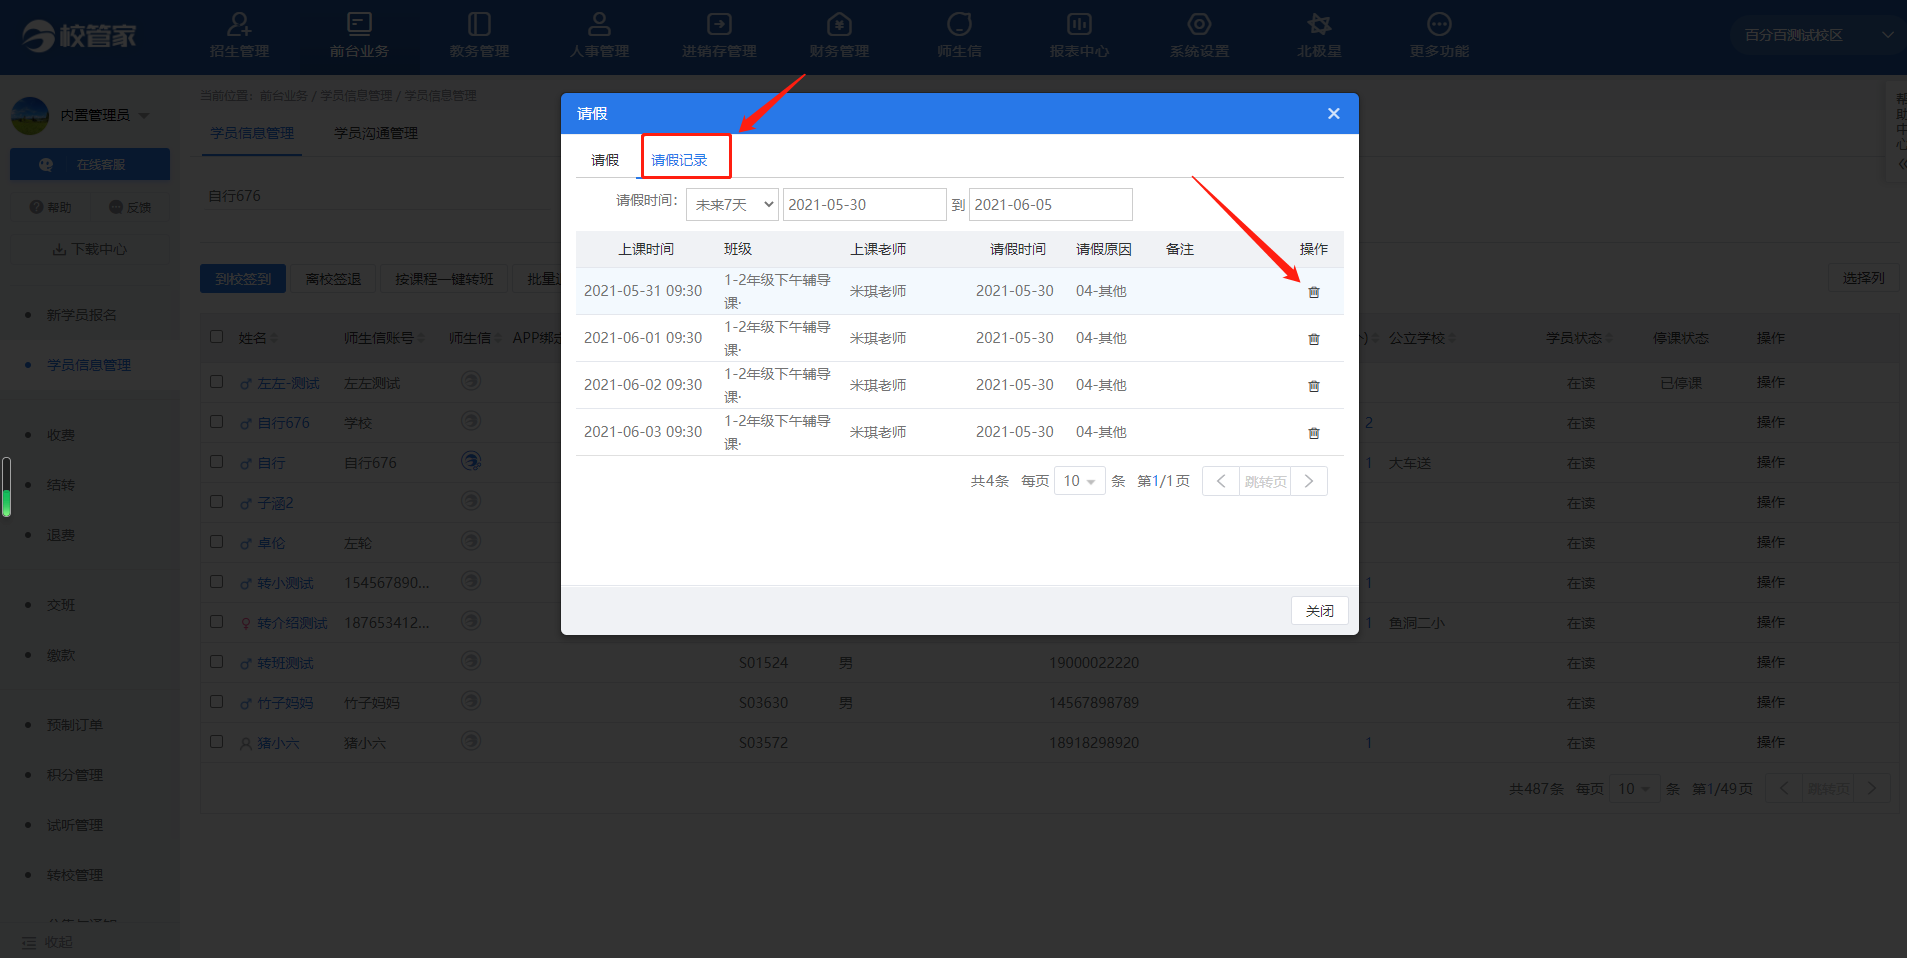
Task: Go to next page in the dialog
Action: coord(1309,481)
